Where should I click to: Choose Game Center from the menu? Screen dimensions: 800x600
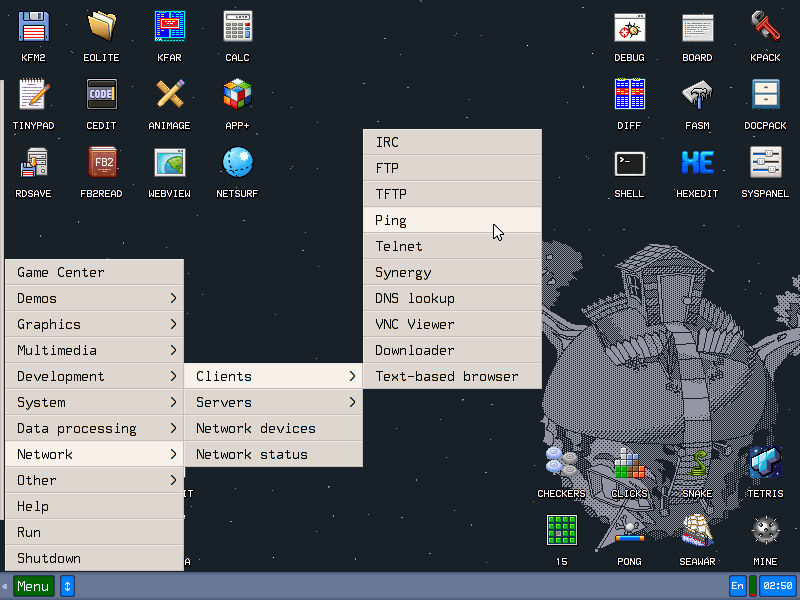coord(94,272)
